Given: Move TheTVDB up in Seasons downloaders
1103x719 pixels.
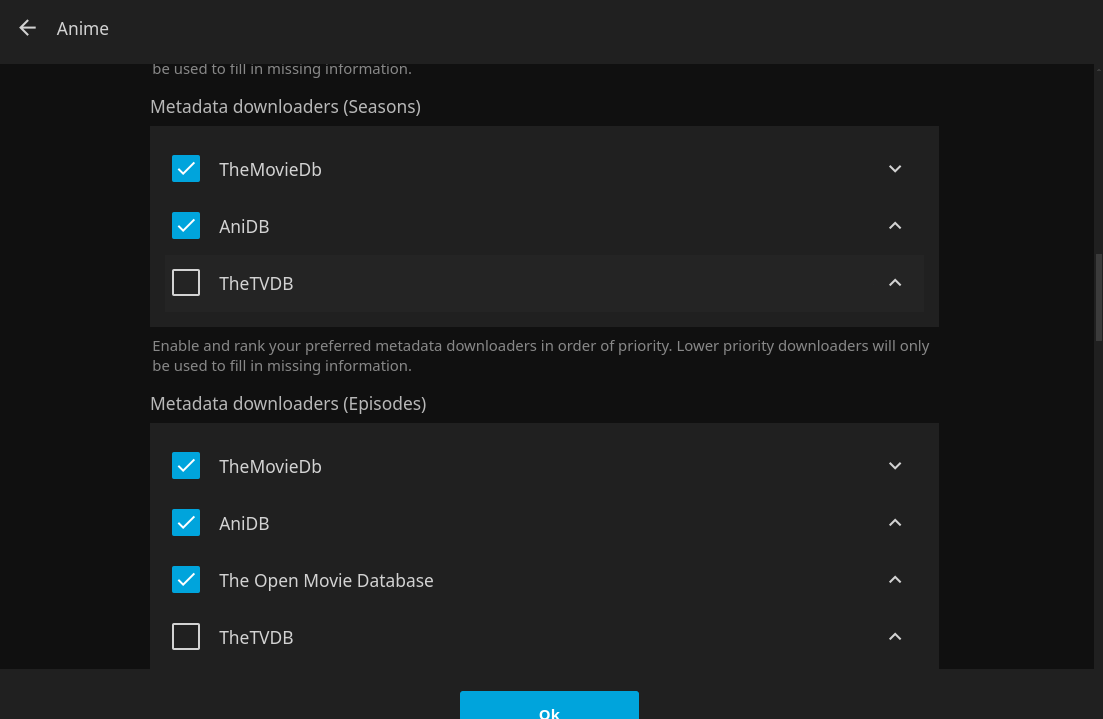Looking at the screenshot, I should click(895, 283).
